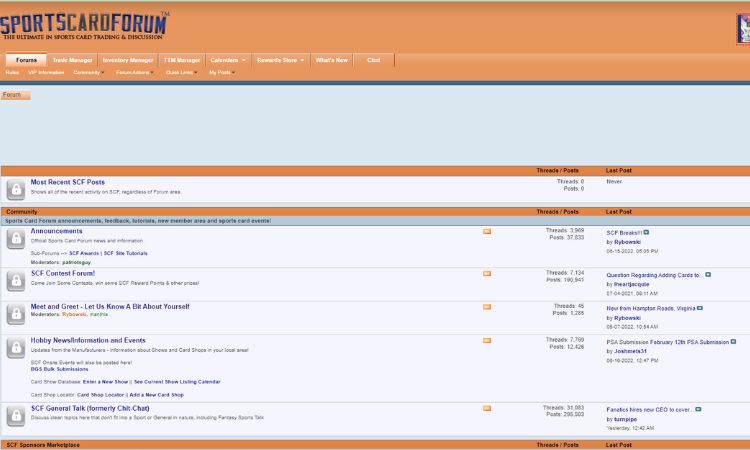Viewport: 750px width, 450px height.
Task: Click Add a New Card Shop link
Action: tap(156, 395)
